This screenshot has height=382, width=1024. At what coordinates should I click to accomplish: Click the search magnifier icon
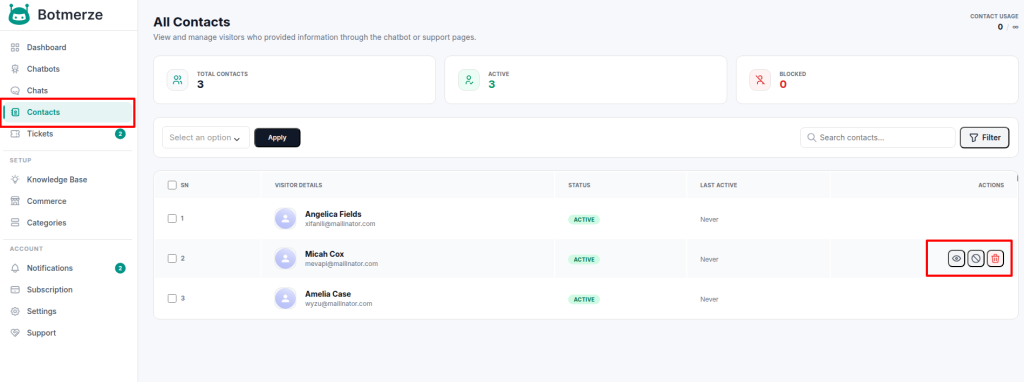[812, 138]
